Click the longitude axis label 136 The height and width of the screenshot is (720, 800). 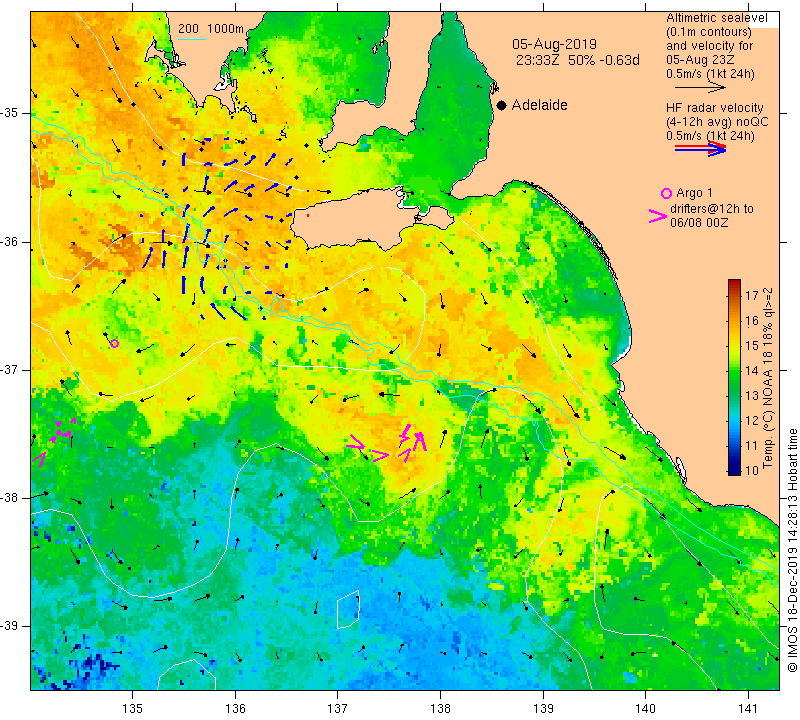pyautogui.click(x=235, y=708)
